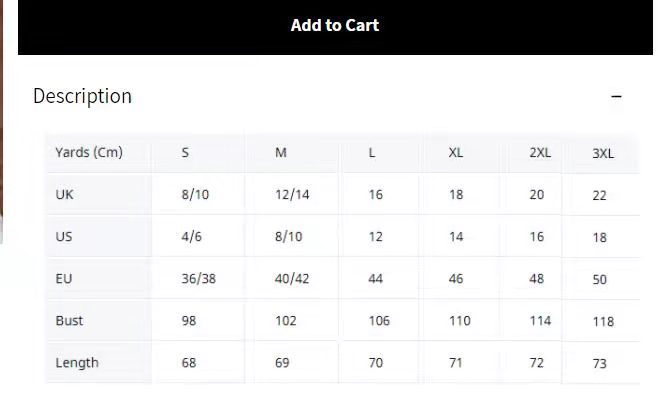The image size is (668, 403).
Task: Select the L size column header
Action: [x=372, y=153]
